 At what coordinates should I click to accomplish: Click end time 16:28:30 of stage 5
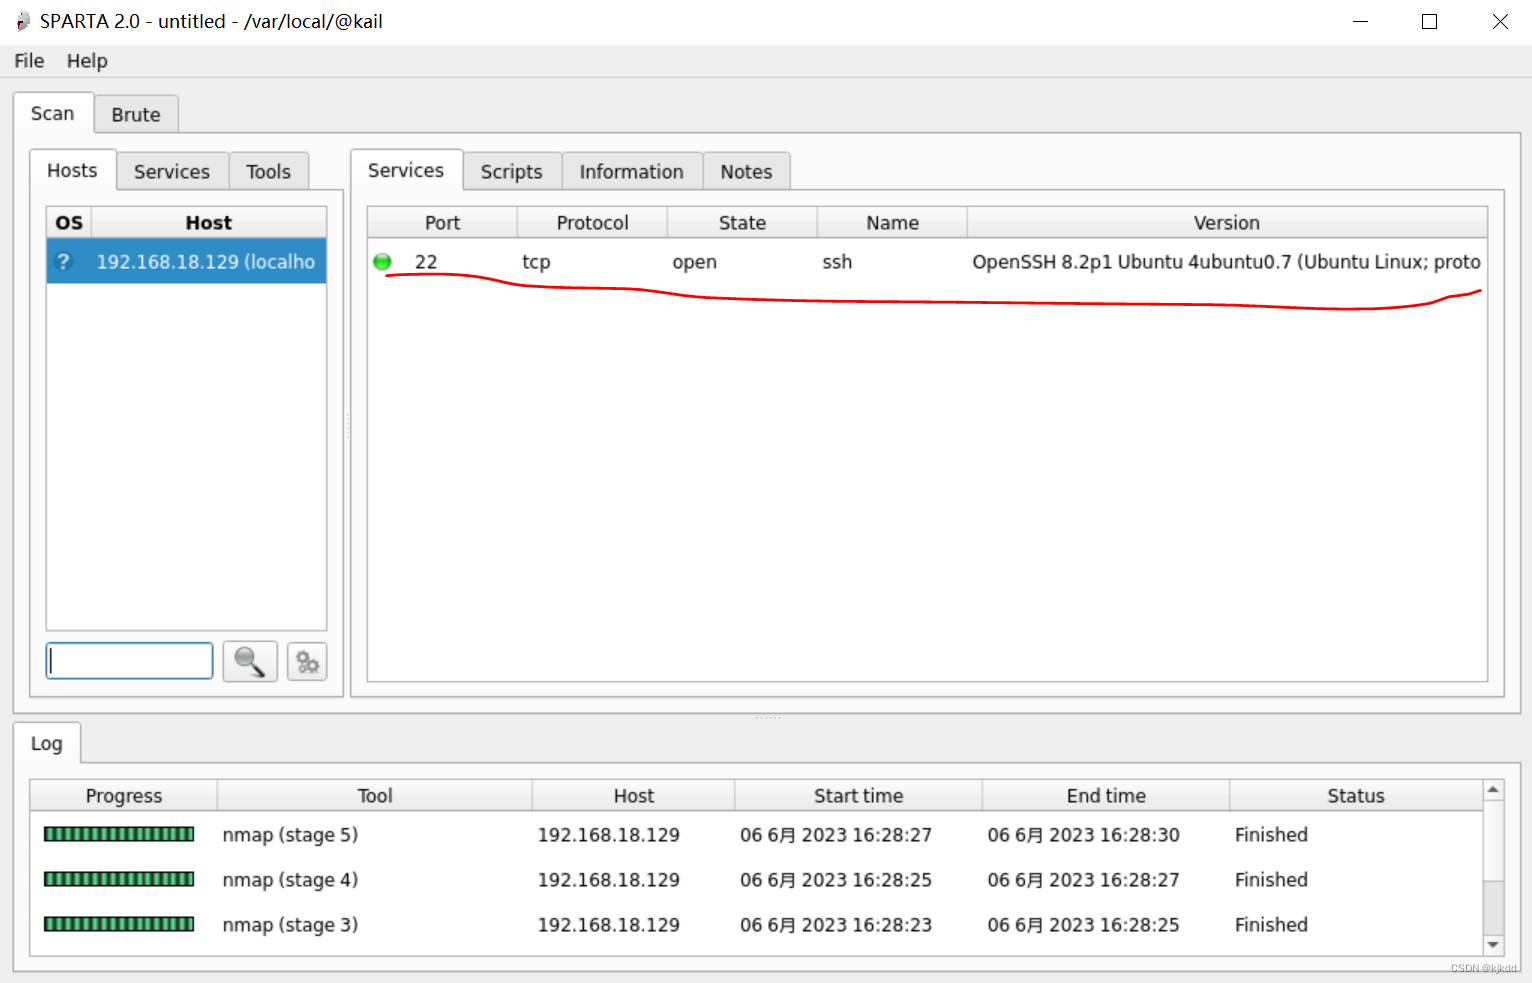[x=1084, y=835]
